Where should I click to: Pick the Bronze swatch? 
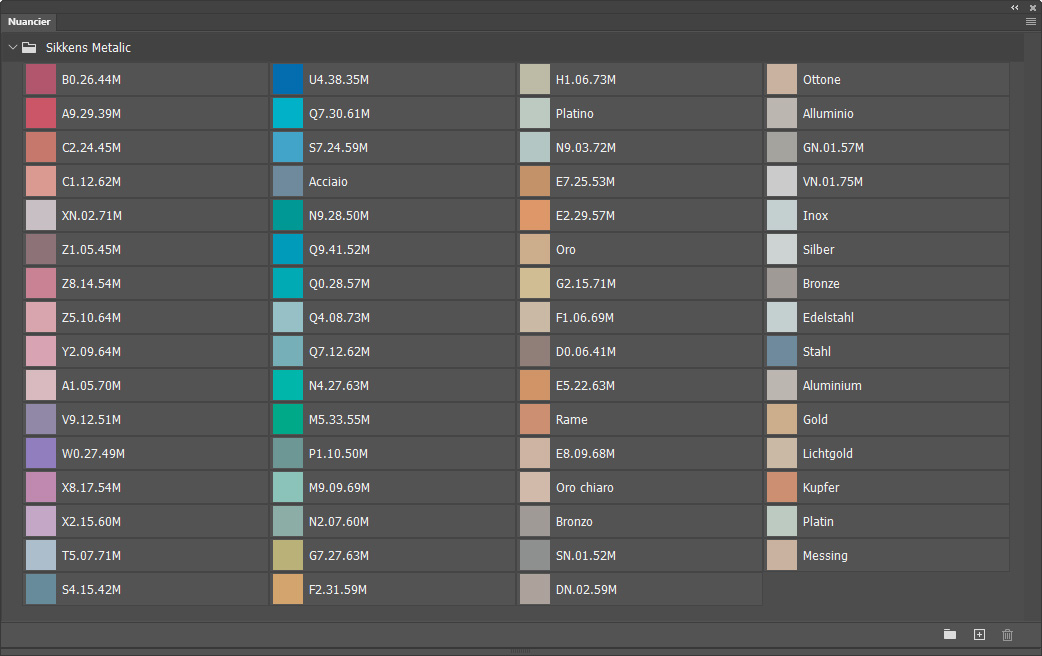[x=782, y=283]
